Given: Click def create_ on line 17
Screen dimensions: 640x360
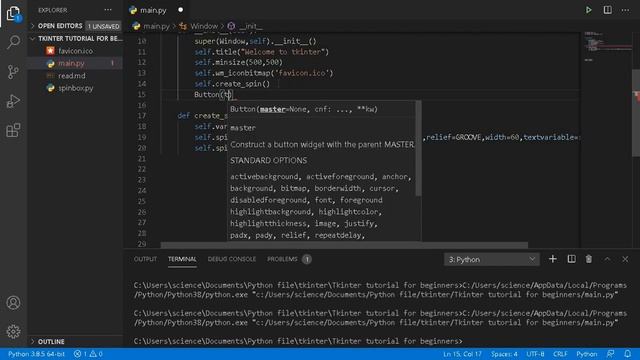Looking at the screenshot, I should point(202,116).
